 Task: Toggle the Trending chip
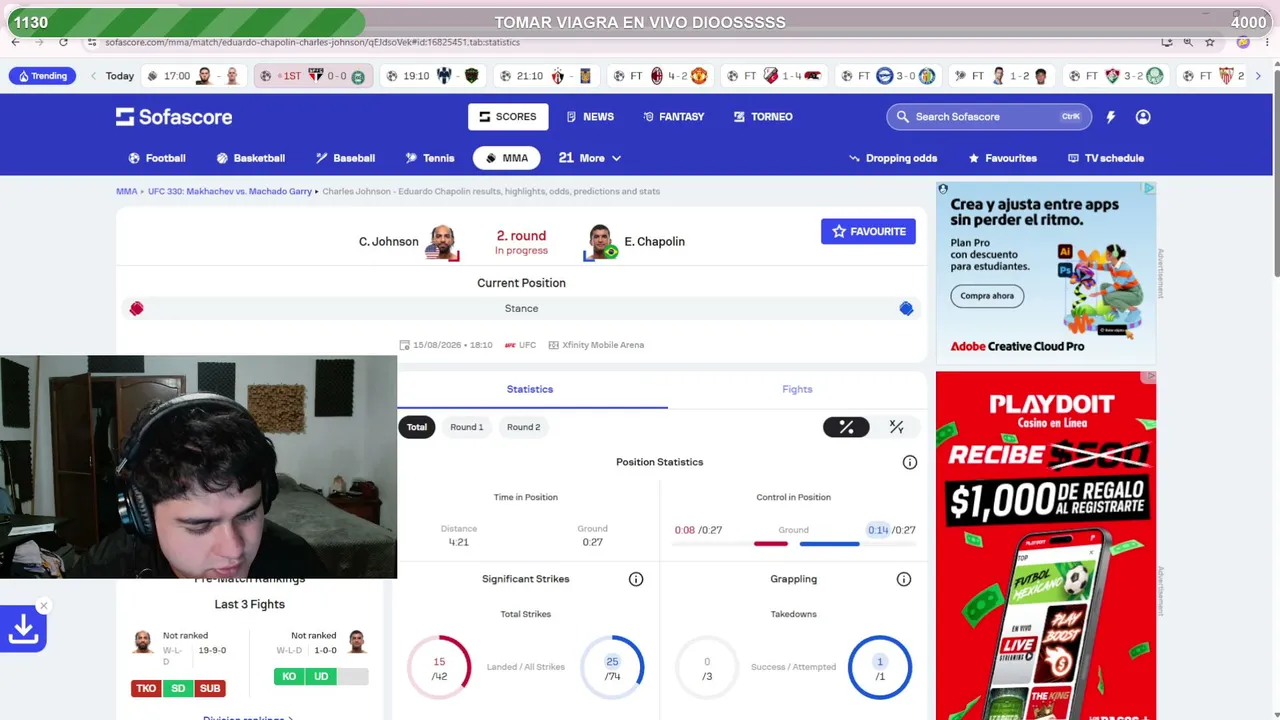(41, 76)
